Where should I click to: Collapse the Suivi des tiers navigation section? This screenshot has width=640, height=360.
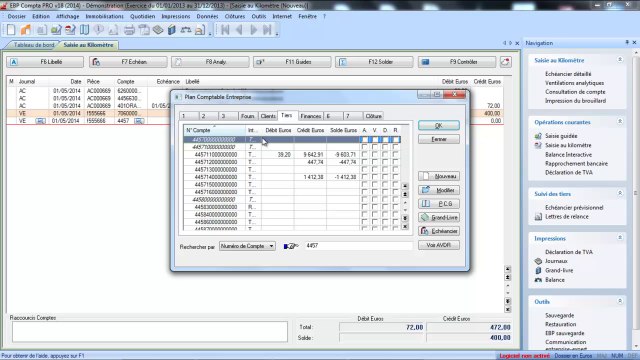(620, 193)
